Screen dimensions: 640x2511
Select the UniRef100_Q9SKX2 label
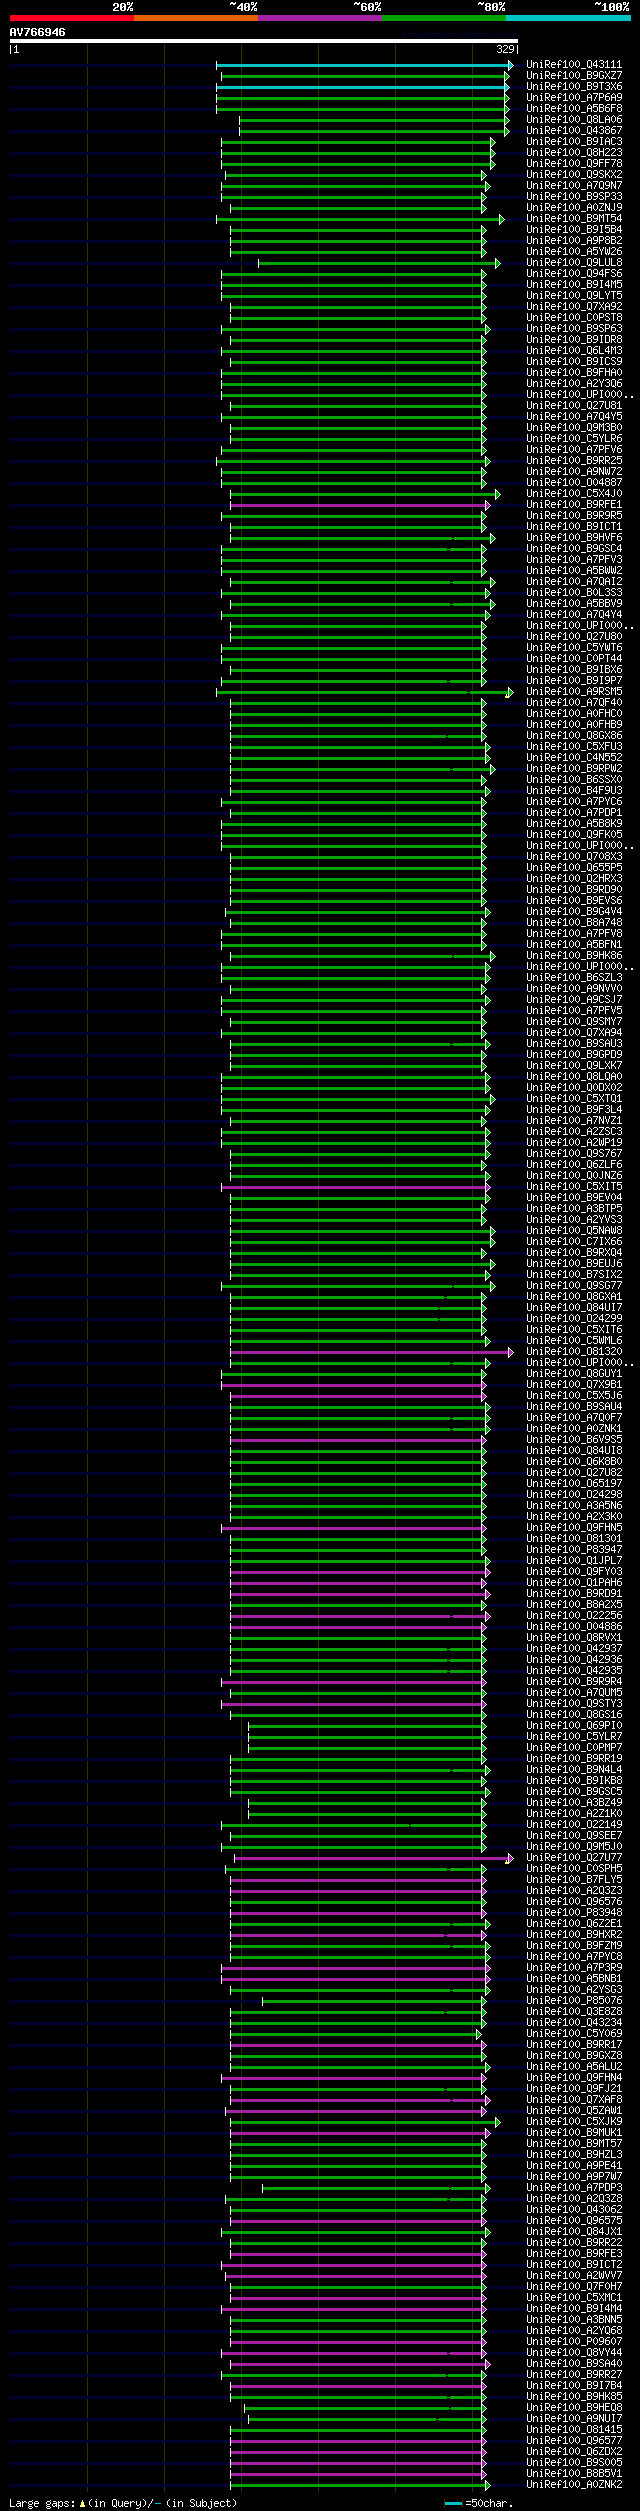pyautogui.click(x=574, y=175)
